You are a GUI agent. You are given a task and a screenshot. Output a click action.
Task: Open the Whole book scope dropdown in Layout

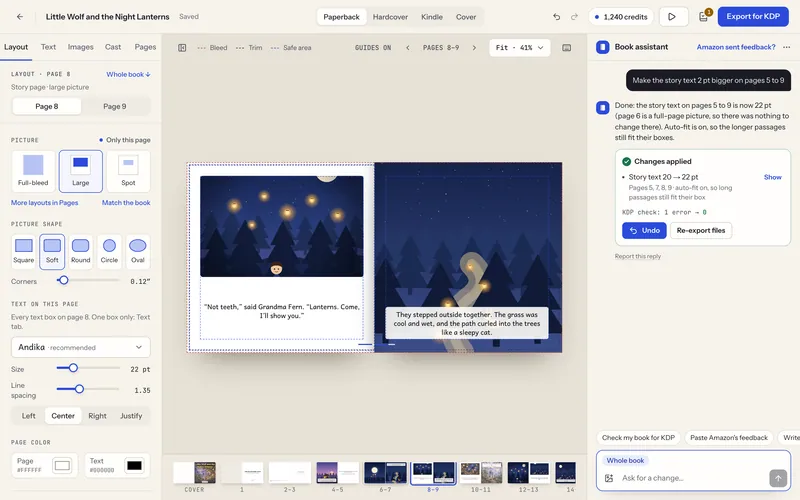pos(128,74)
